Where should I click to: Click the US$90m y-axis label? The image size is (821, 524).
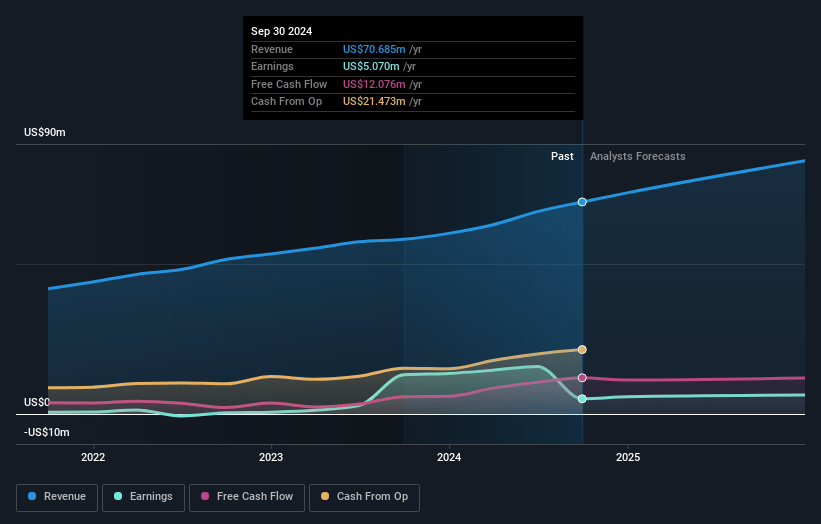[x=45, y=132]
